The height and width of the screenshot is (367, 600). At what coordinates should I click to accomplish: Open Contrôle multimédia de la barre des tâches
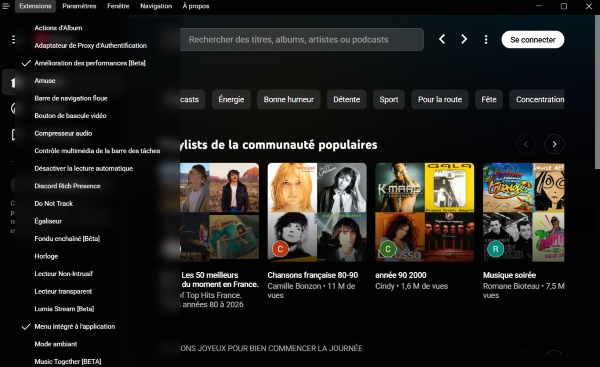[x=97, y=151]
